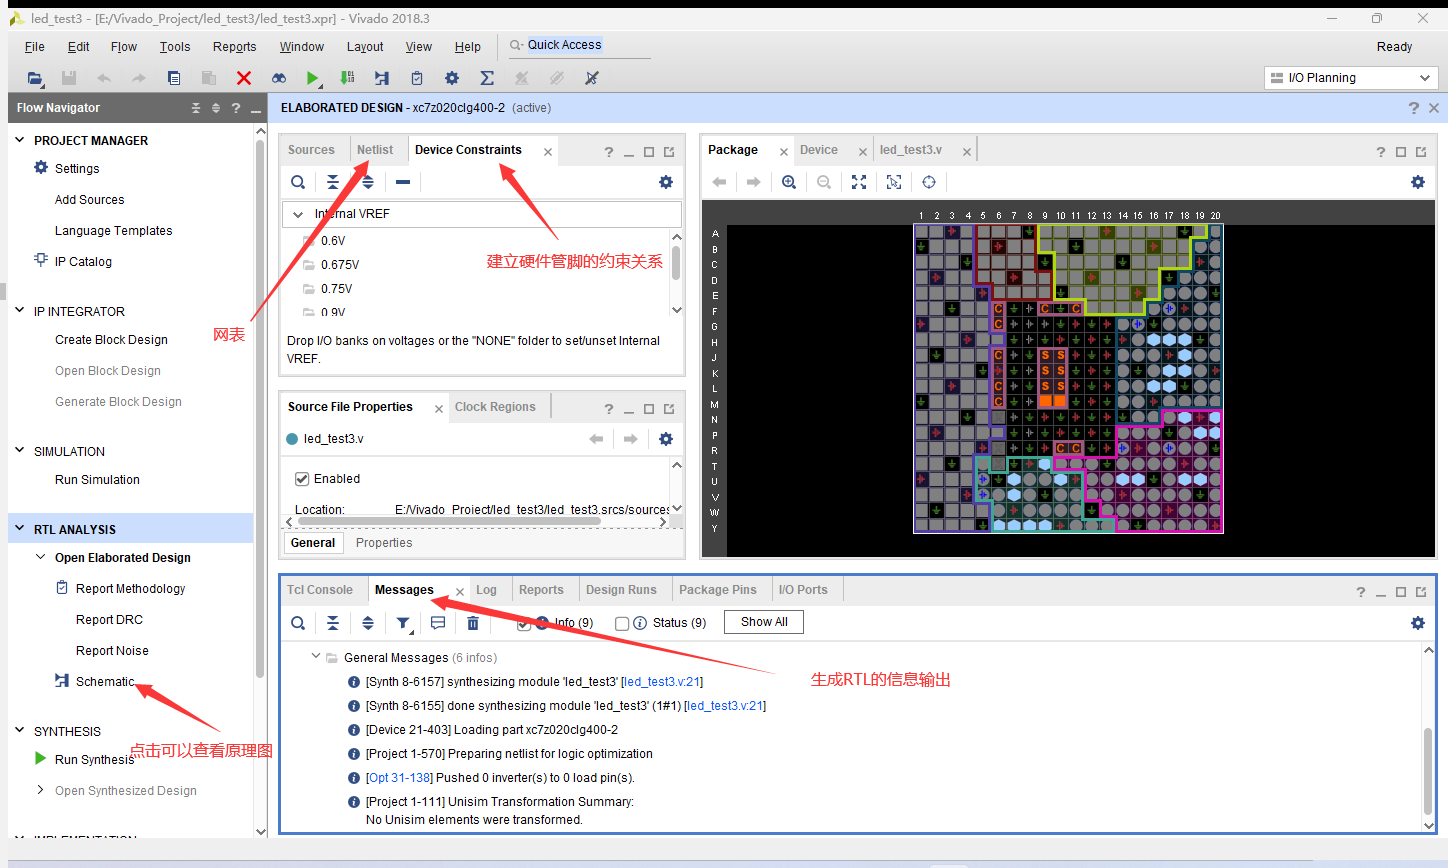Disable the Enabled checkbox for led_test3.v
The image size is (1448, 868).
point(302,478)
